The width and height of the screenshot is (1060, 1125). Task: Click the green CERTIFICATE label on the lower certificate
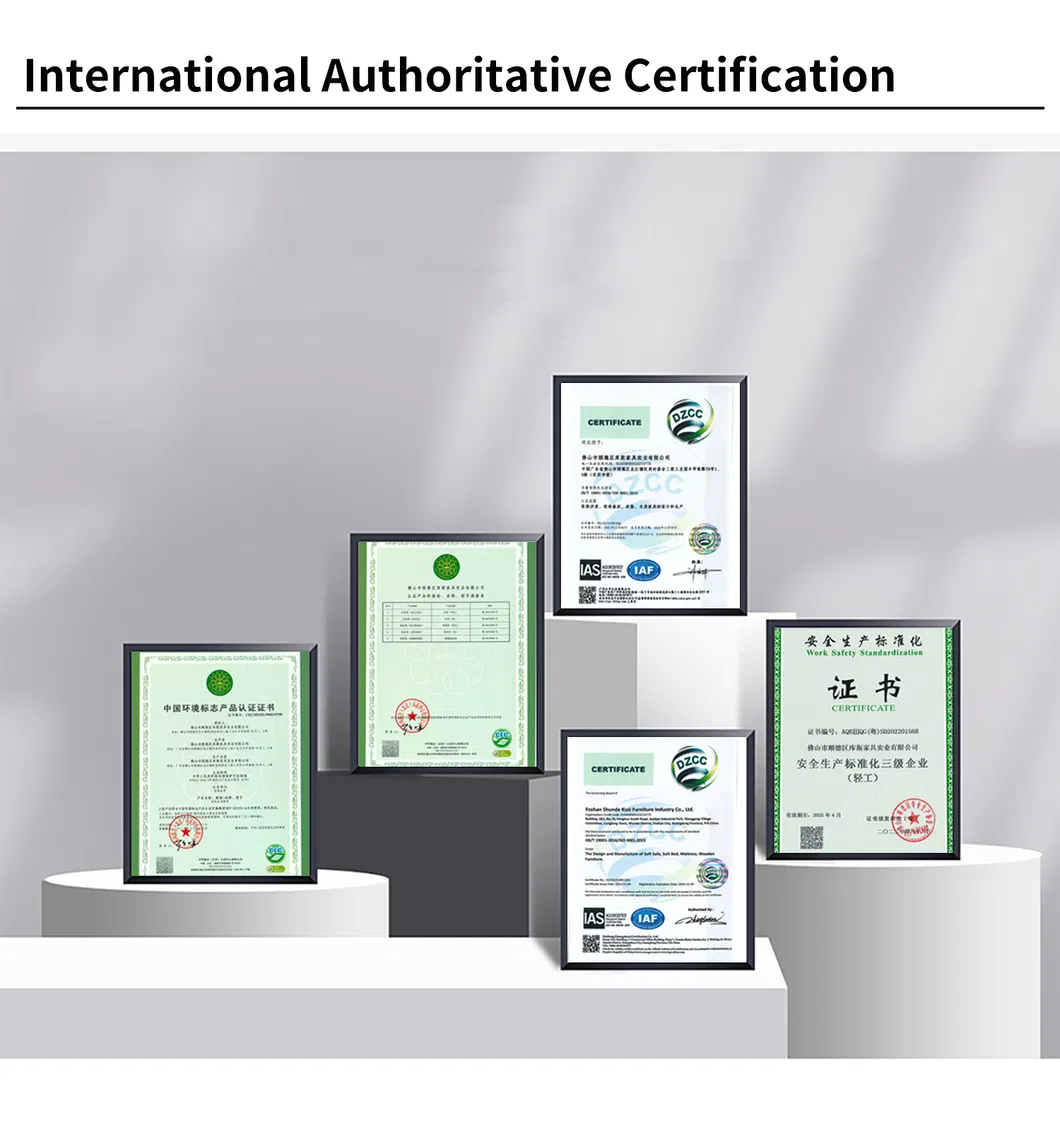(618, 769)
